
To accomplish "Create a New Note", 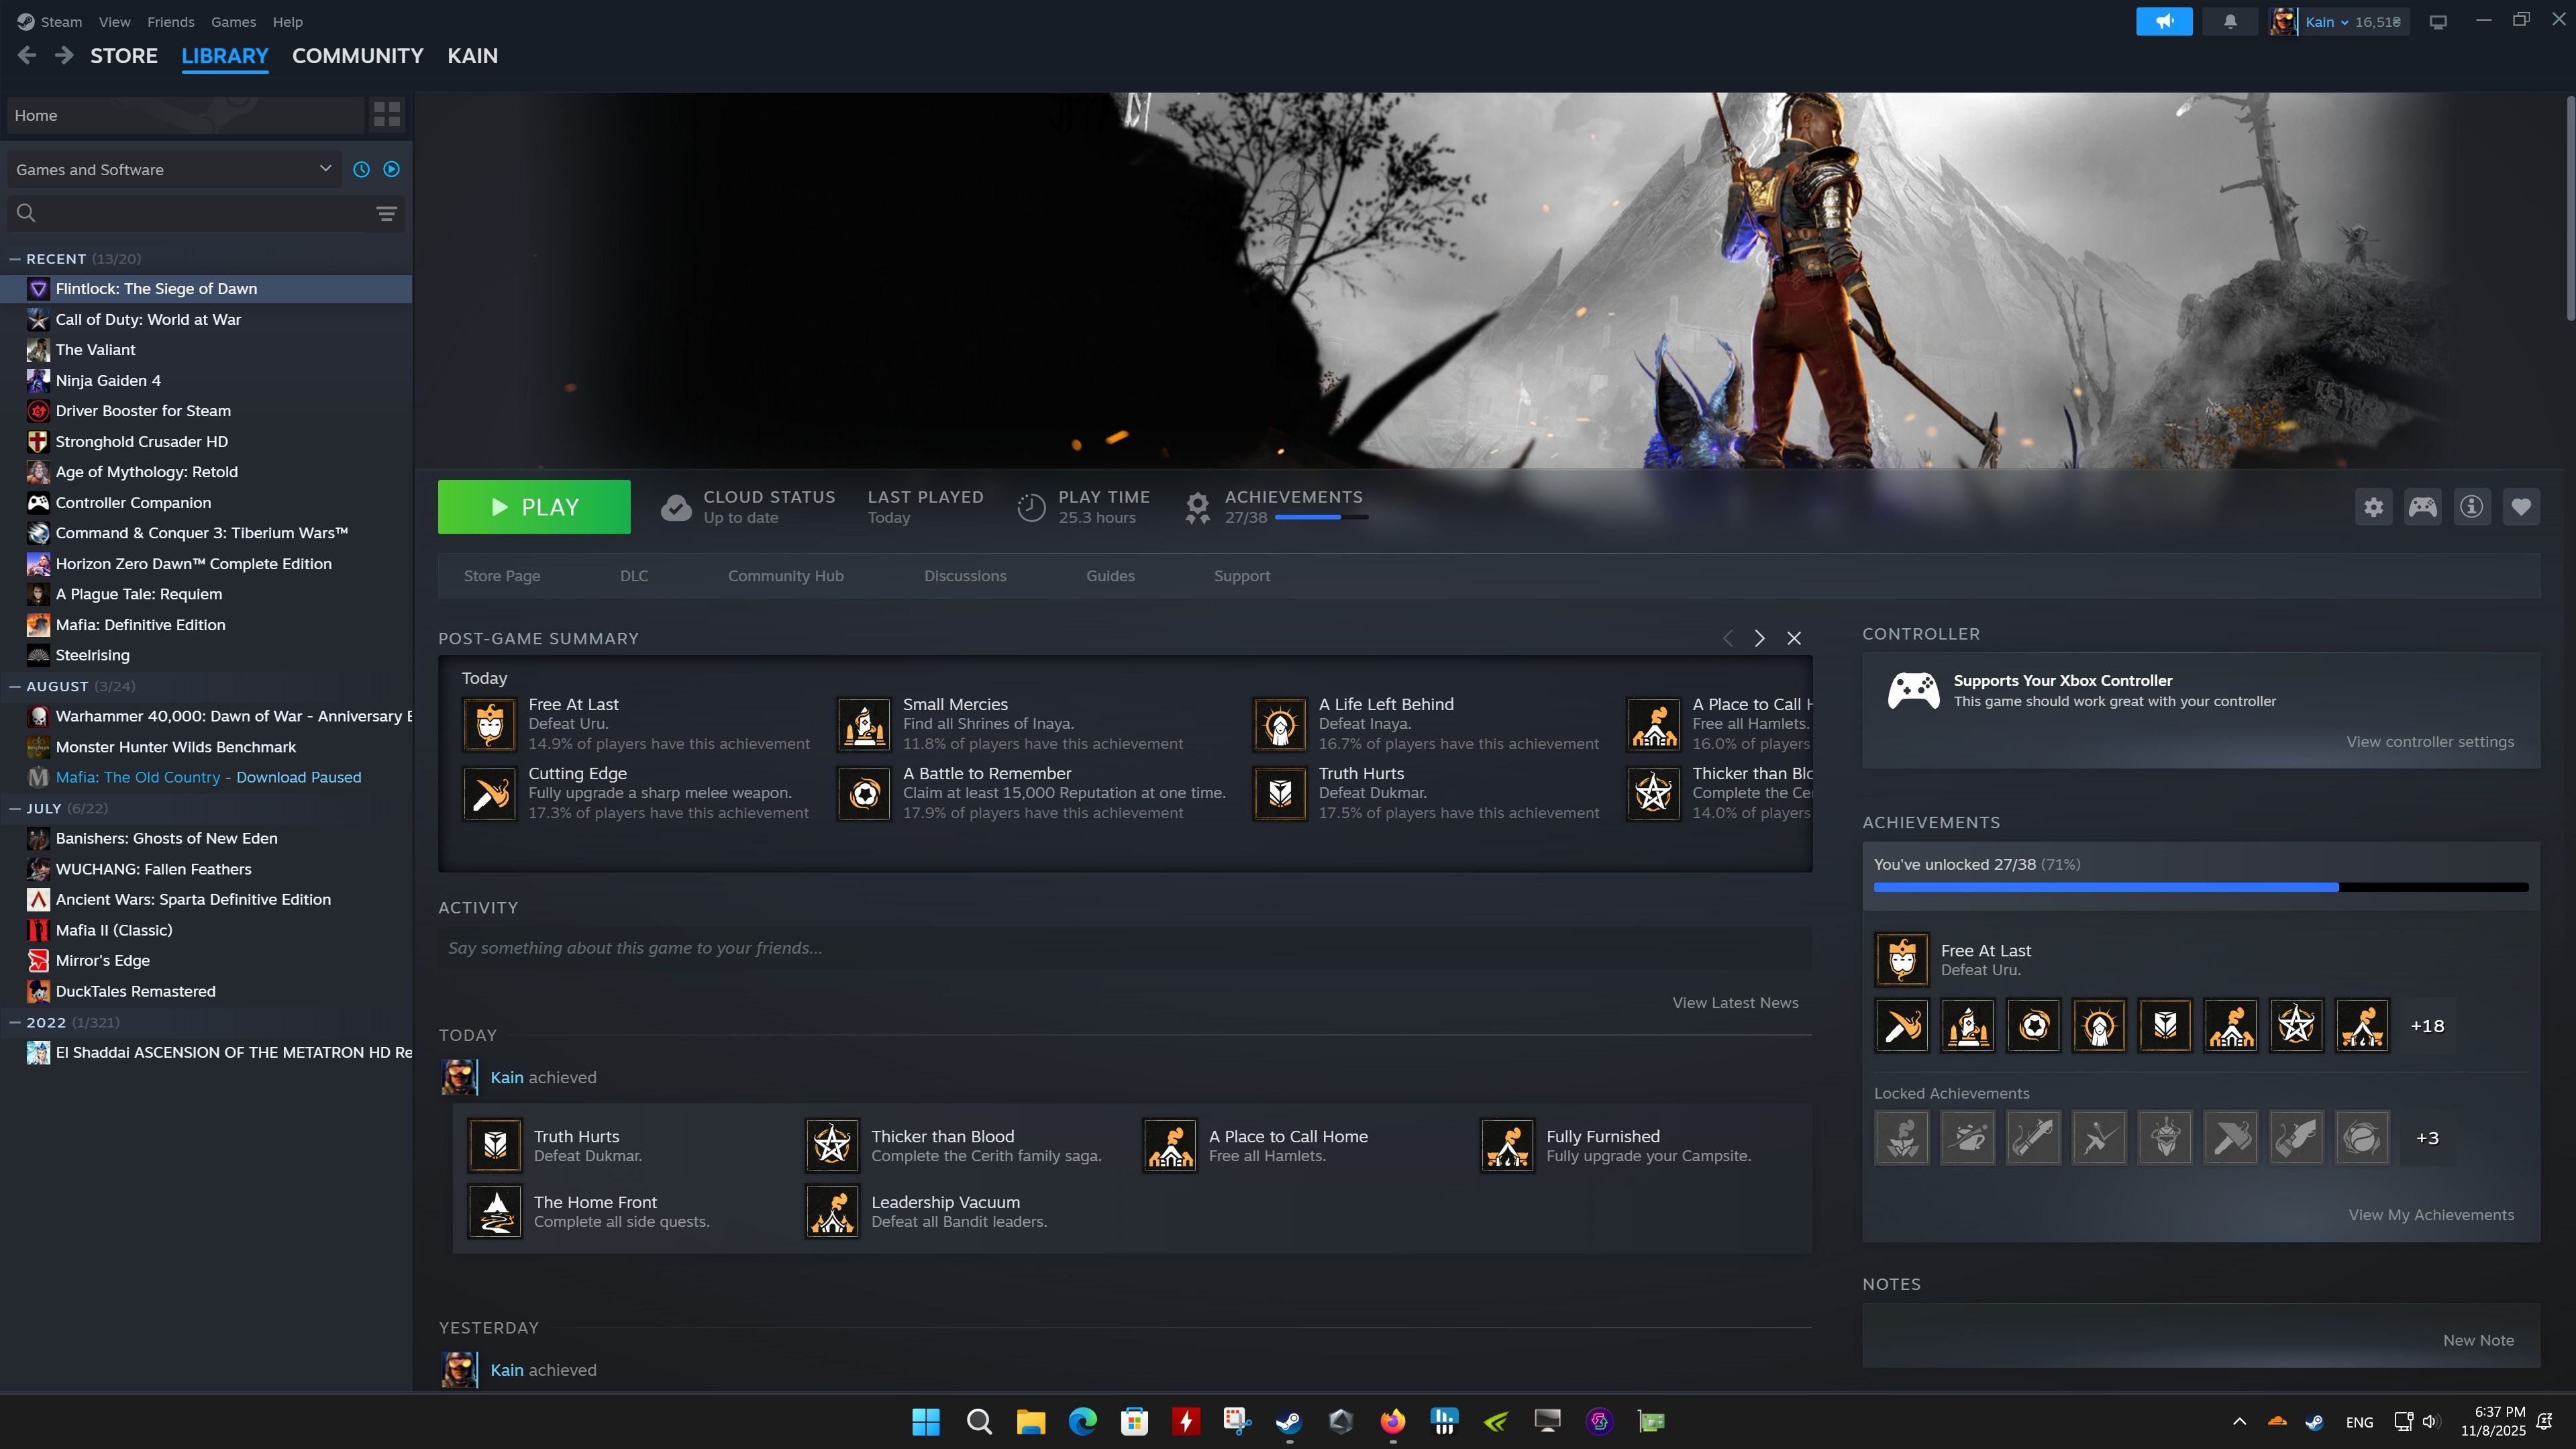I will coord(2478,1341).
